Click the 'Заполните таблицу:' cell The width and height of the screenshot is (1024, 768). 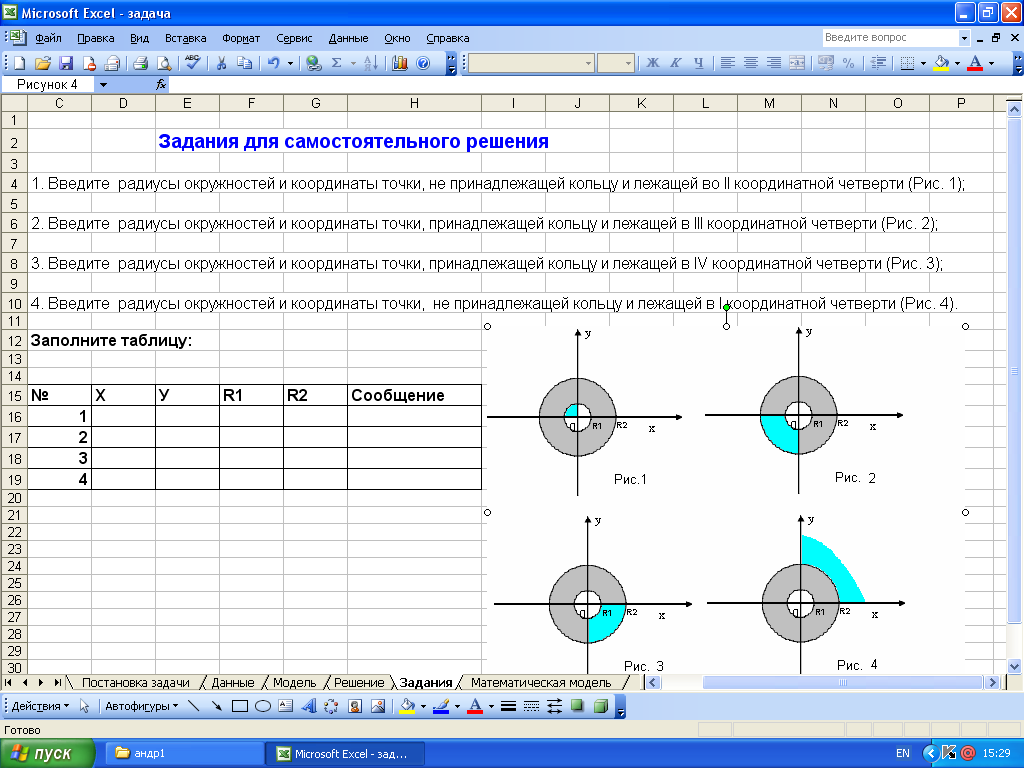(111, 340)
